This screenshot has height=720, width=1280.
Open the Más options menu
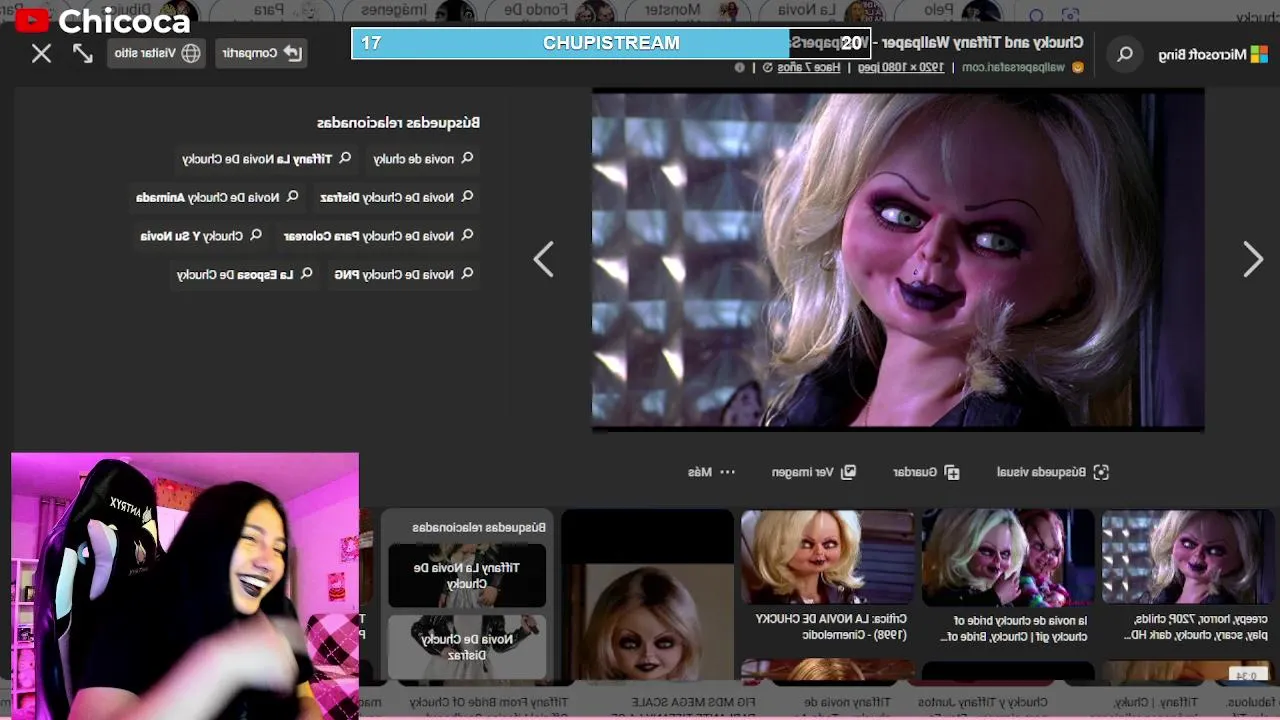tap(711, 472)
